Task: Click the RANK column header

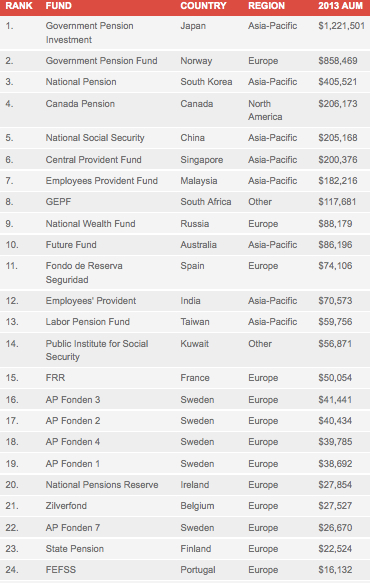Action: pos(19,6)
